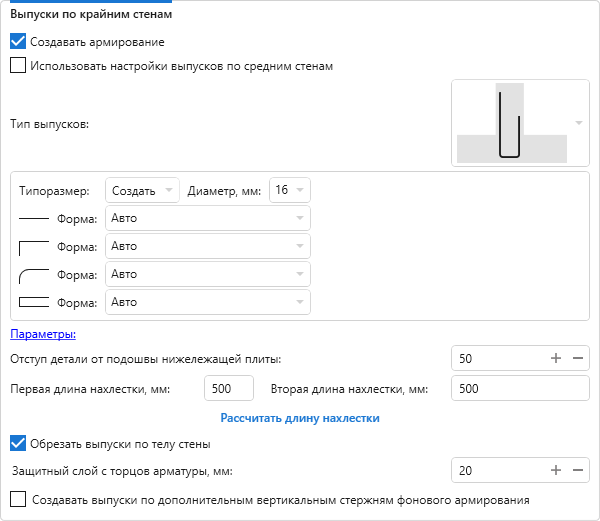Enable "Использовать настройки выпусков по средним стенам"
The width and height of the screenshot is (600, 521).
[x=18, y=66]
